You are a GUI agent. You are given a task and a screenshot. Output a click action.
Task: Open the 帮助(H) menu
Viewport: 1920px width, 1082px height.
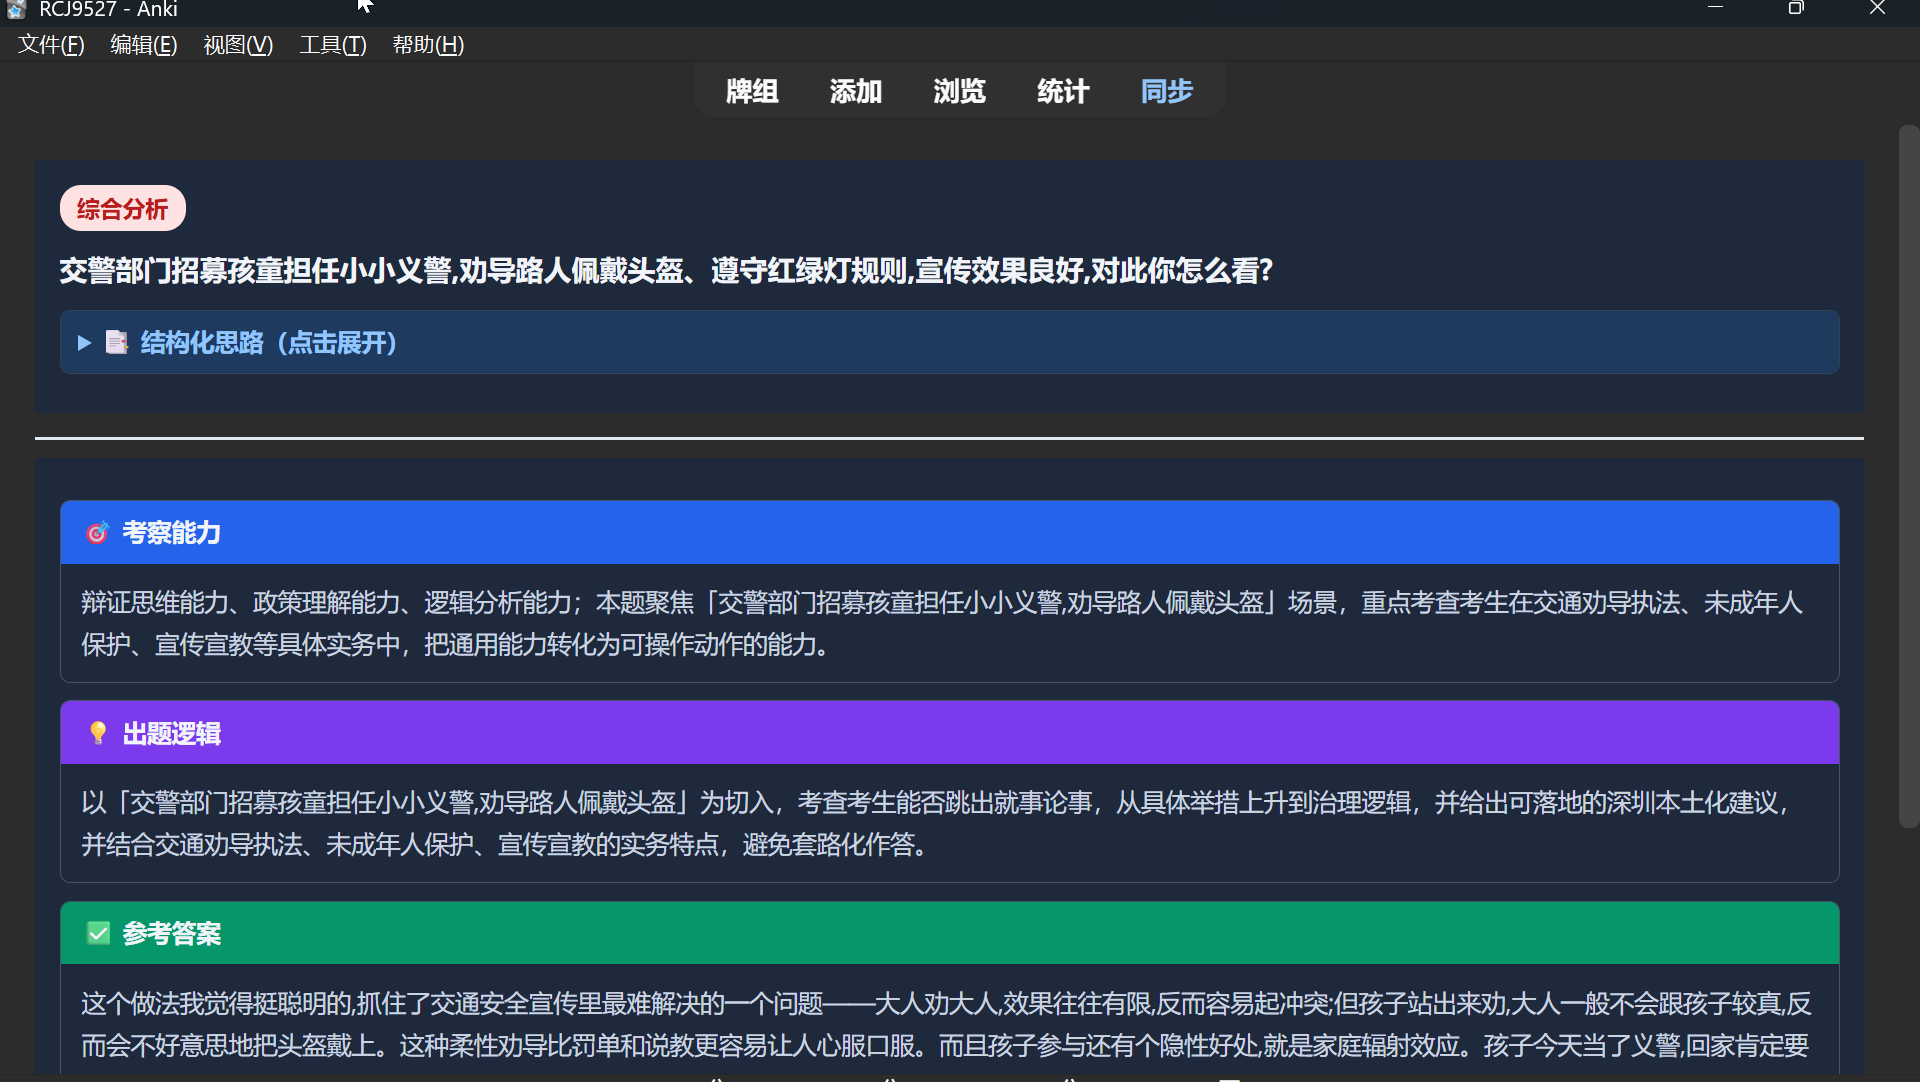point(428,45)
